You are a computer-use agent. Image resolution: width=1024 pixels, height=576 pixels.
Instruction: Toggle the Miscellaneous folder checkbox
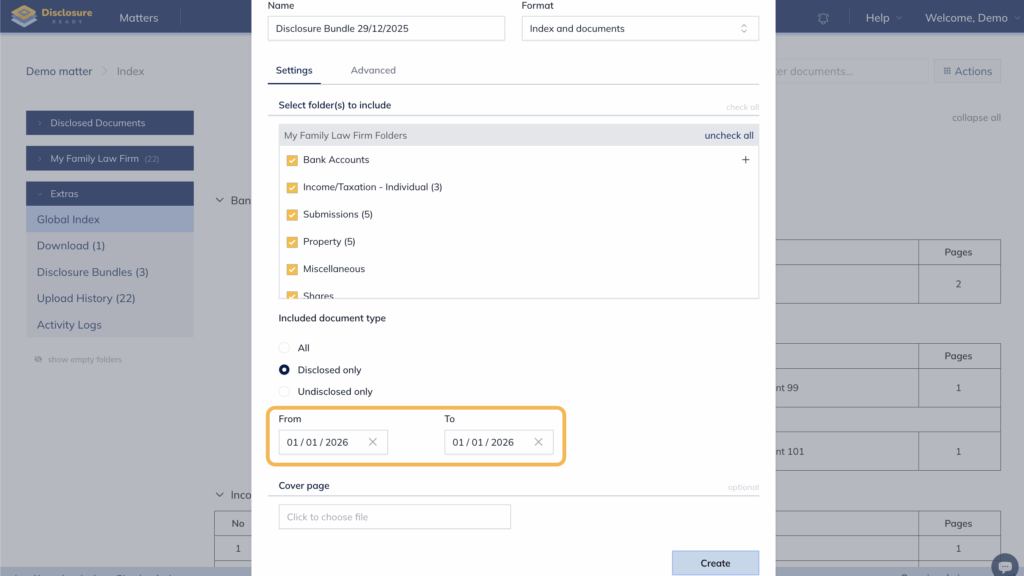292,269
